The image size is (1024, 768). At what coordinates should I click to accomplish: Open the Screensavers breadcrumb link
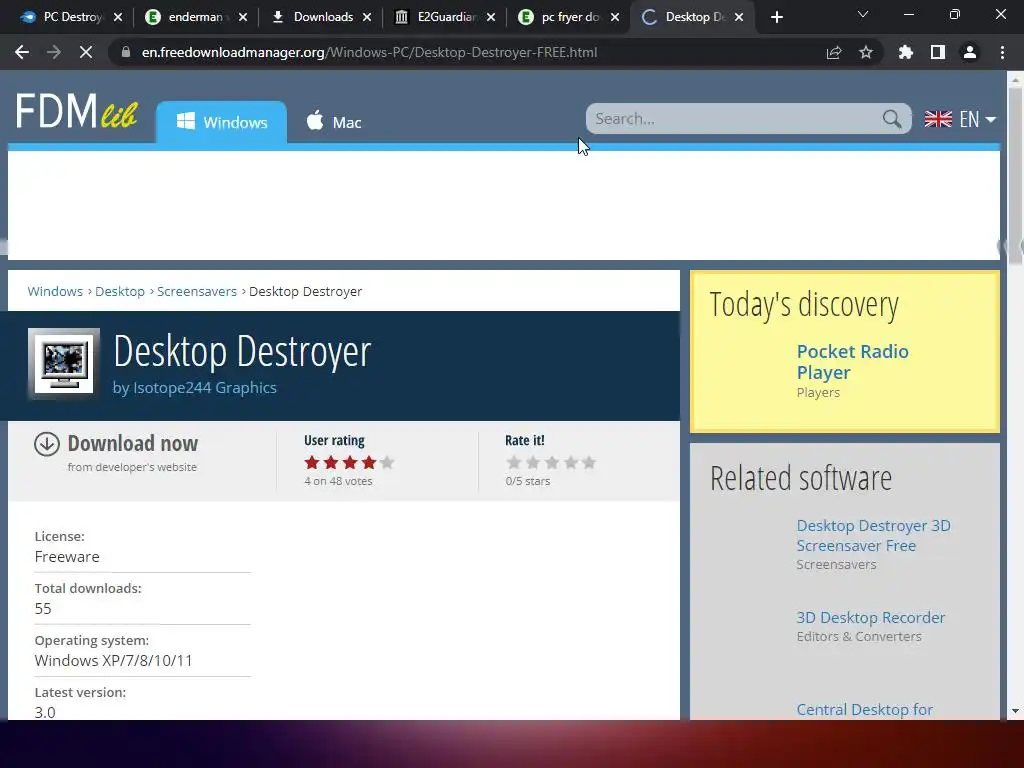pyautogui.click(x=197, y=291)
